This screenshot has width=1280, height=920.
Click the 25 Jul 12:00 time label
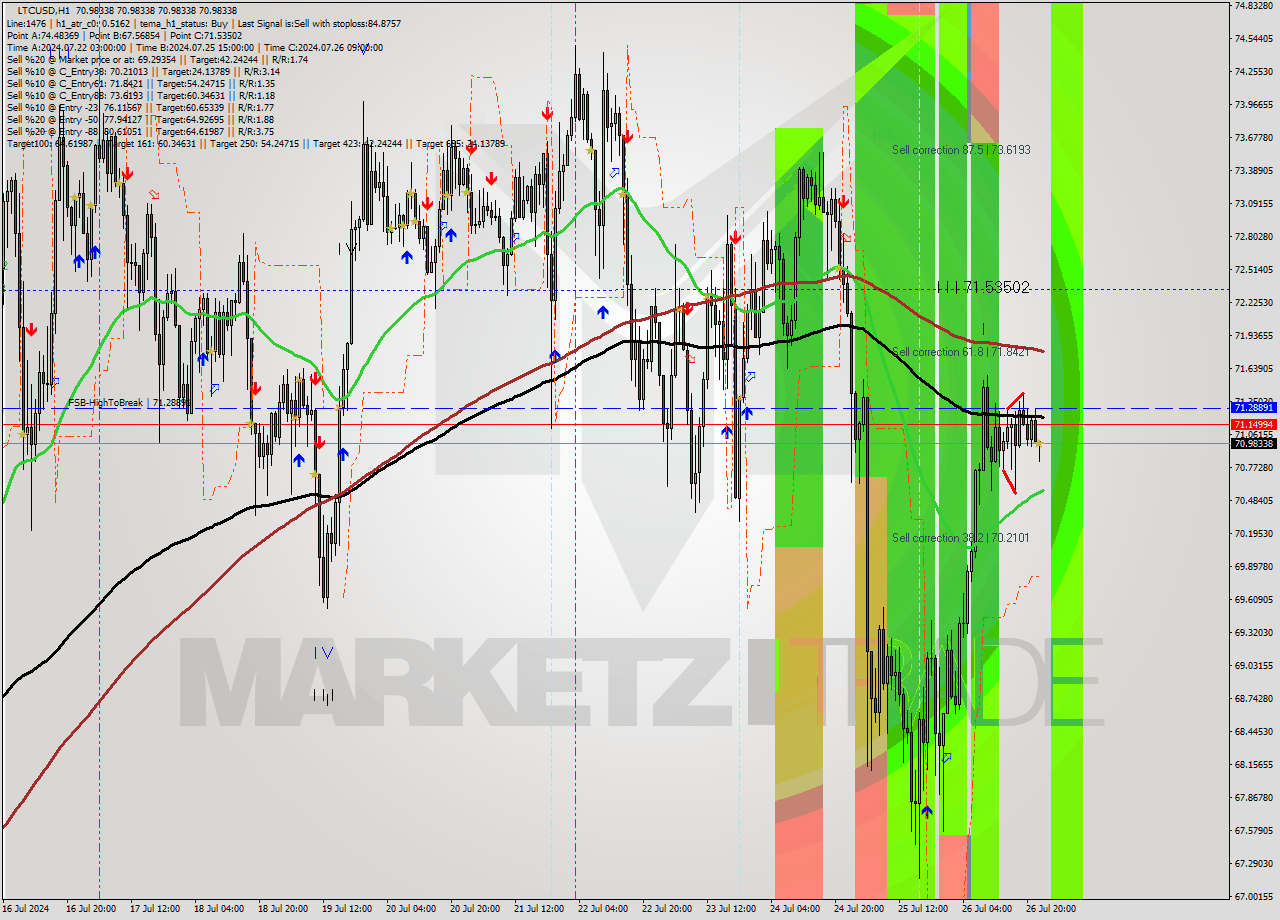923,909
